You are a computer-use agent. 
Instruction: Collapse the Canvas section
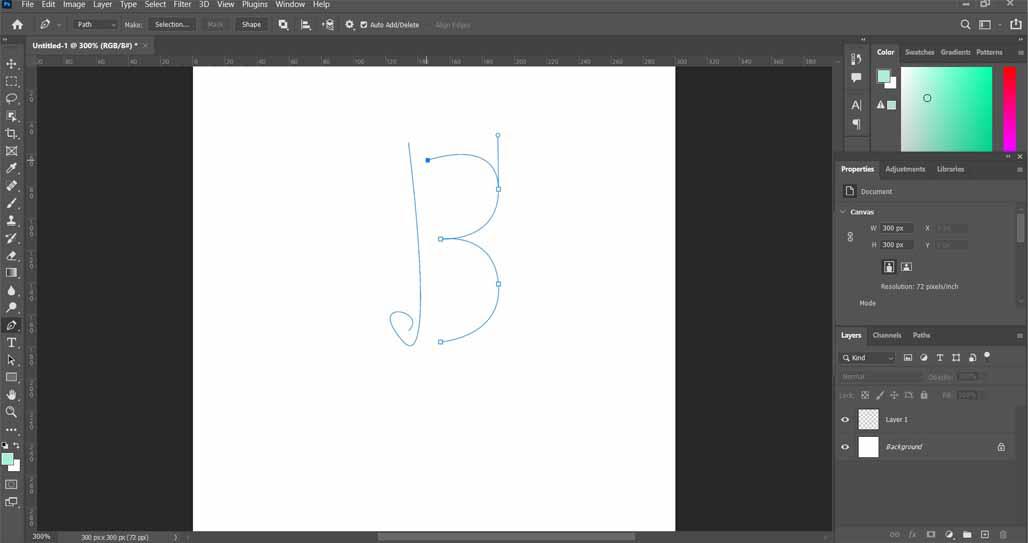tap(843, 212)
